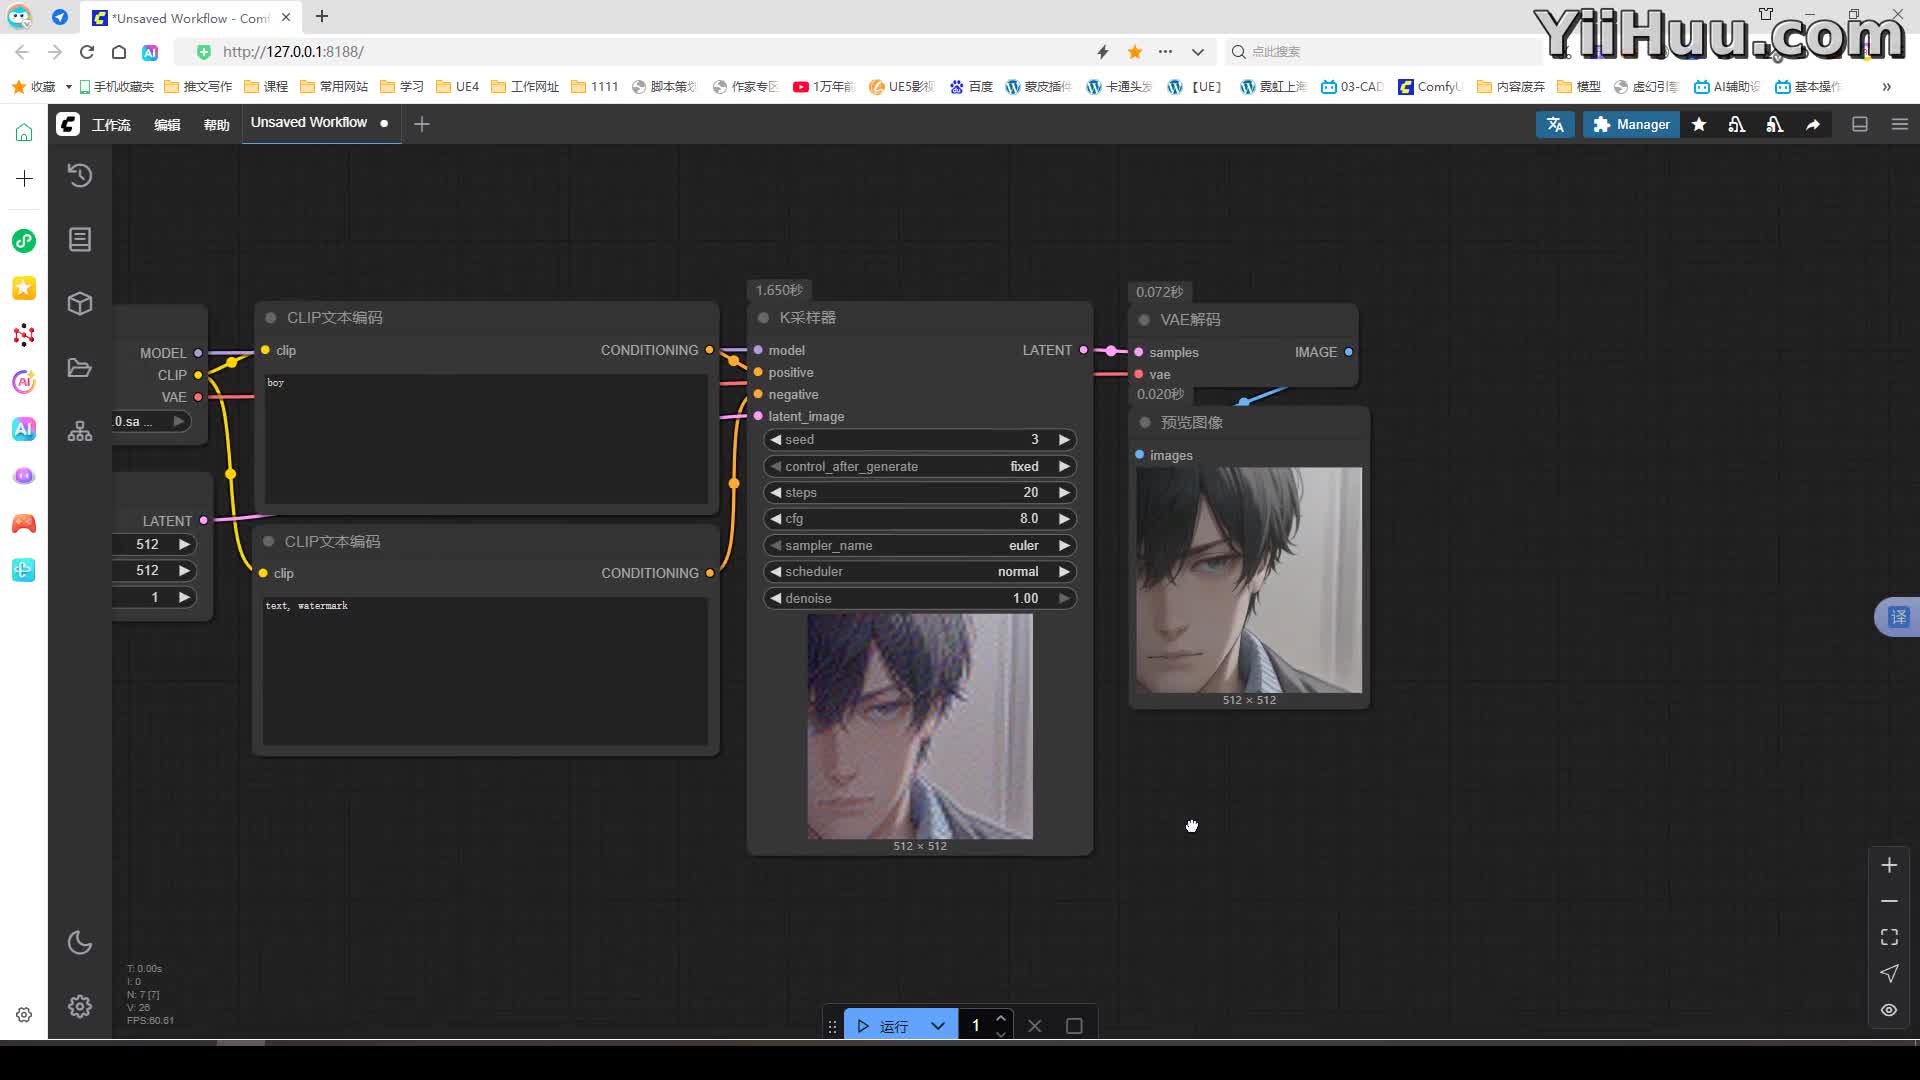Open the model library cube icon
Image resolution: width=1920 pixels, height=1080 pixels.
pos(80,304)
